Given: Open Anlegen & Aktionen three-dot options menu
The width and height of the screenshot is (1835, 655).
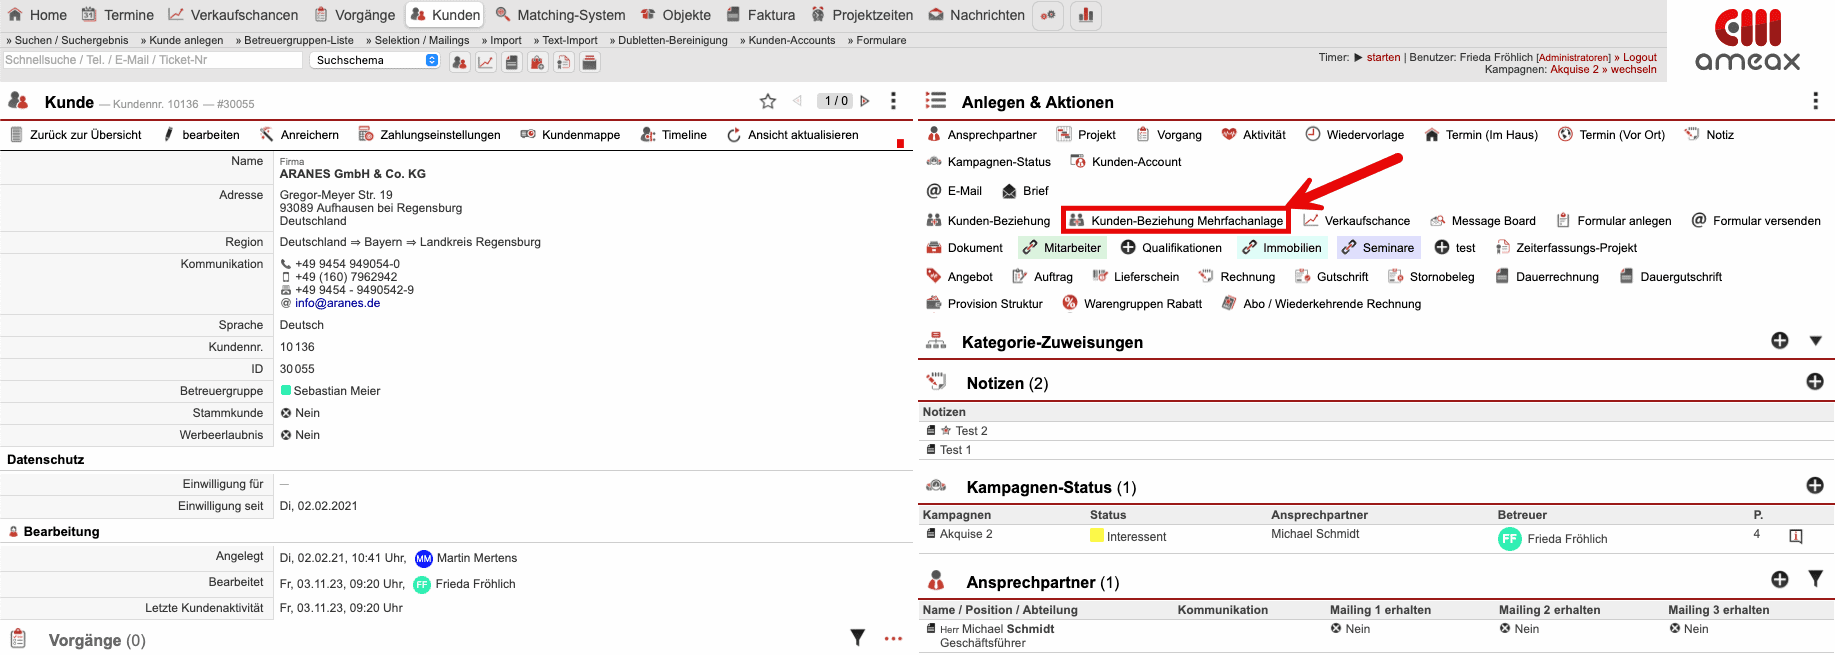Looking at the screenshot, I should (x=1815, y=101).
